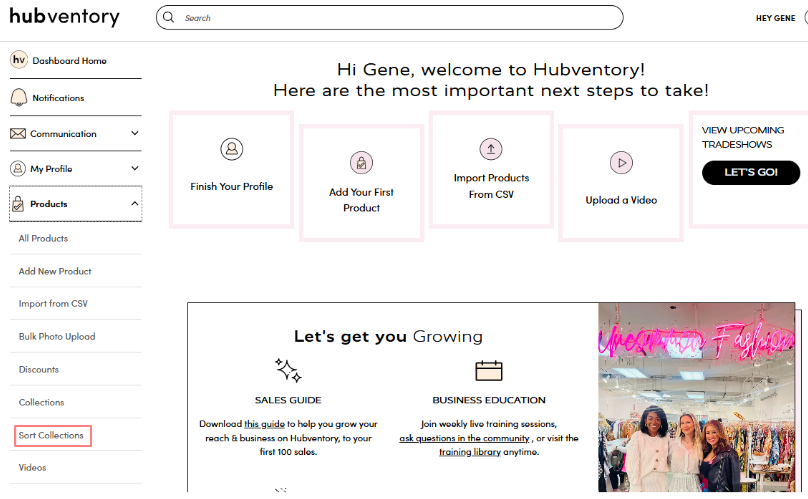Click VIEW UPCOMING TRADESHOWS text
The width and height of the screenshot is (808, 499).
tap(743, 137)
